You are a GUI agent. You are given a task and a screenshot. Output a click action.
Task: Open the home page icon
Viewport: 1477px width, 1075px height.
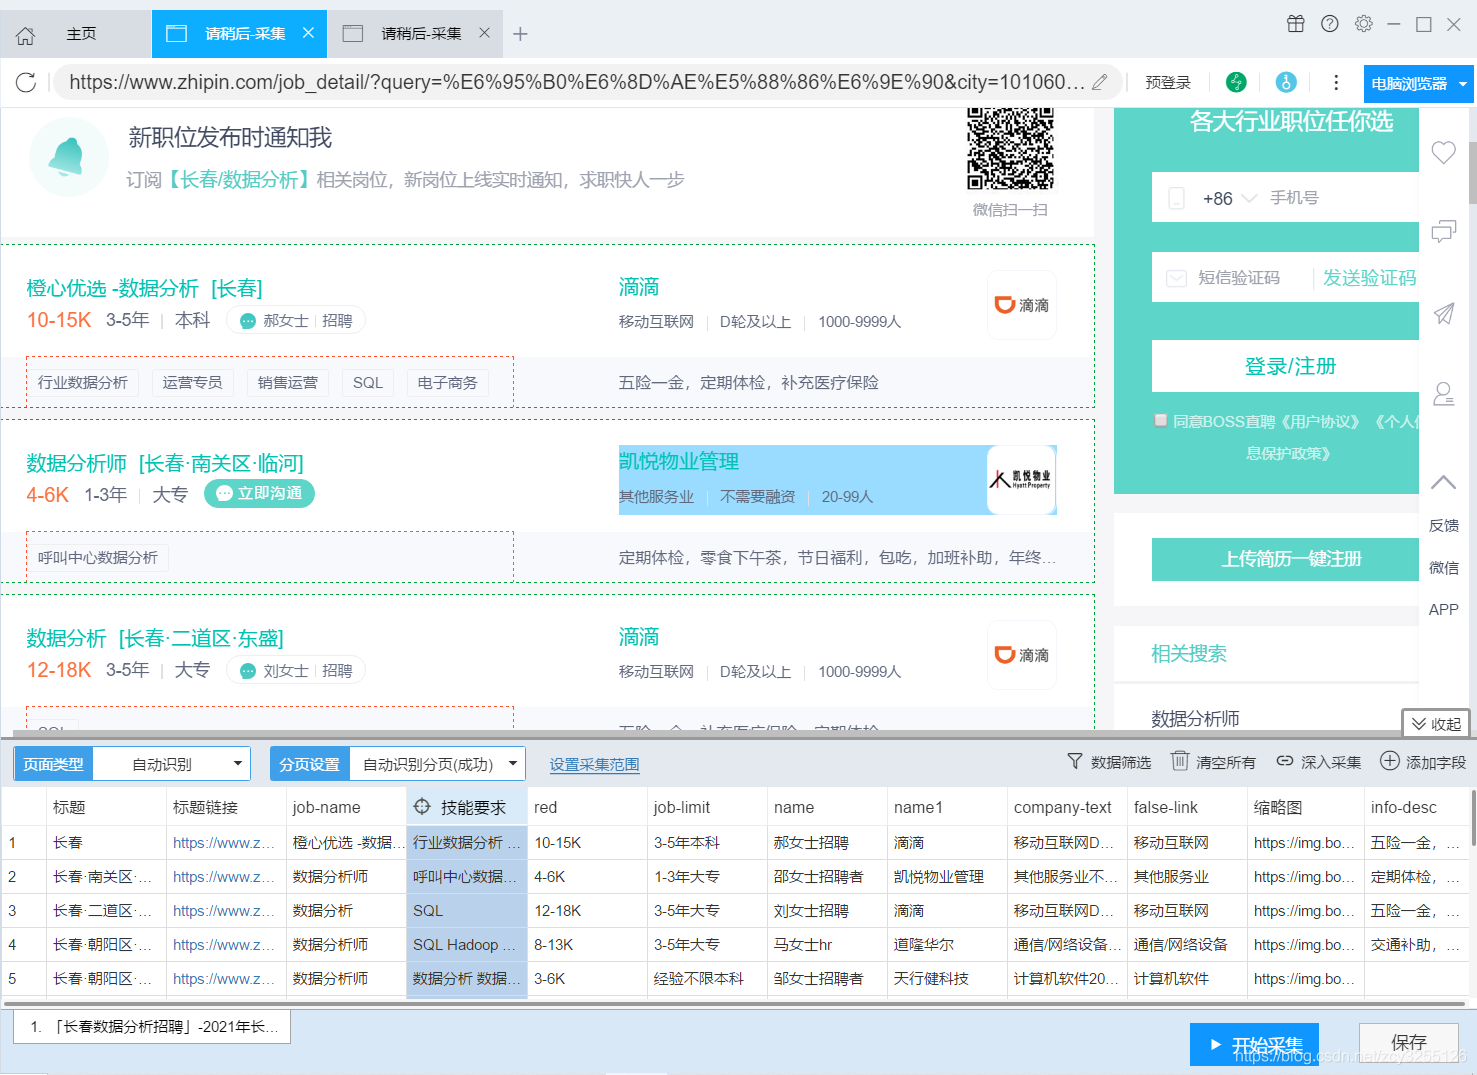[26, 36]
